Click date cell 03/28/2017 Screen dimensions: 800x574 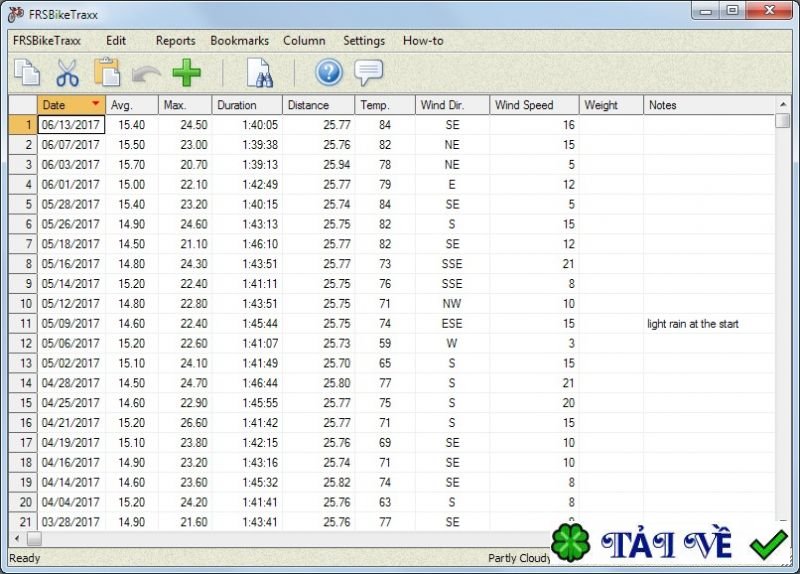71,522
